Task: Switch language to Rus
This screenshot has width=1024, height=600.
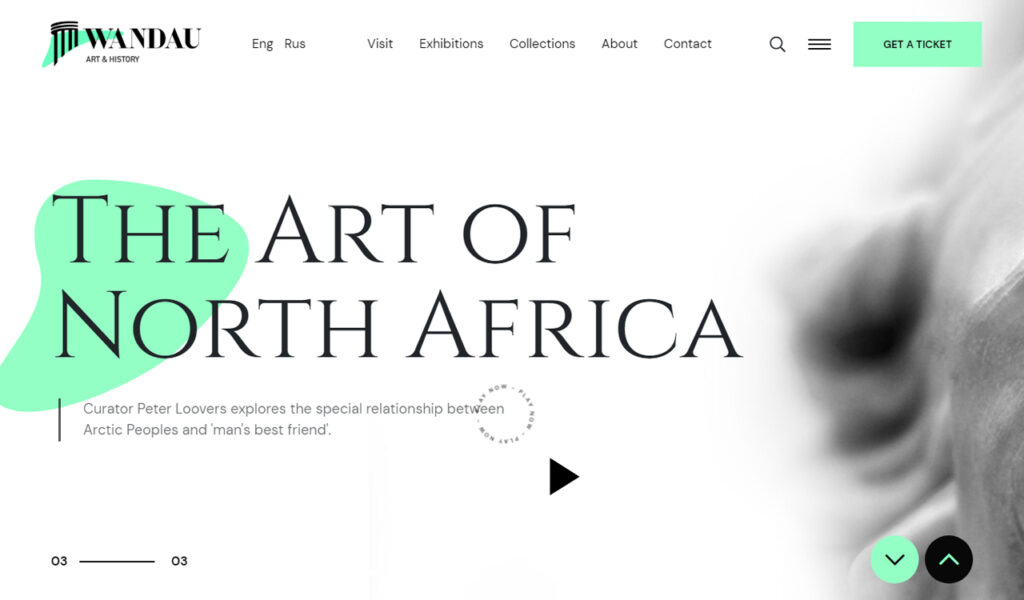Action: 295,44
